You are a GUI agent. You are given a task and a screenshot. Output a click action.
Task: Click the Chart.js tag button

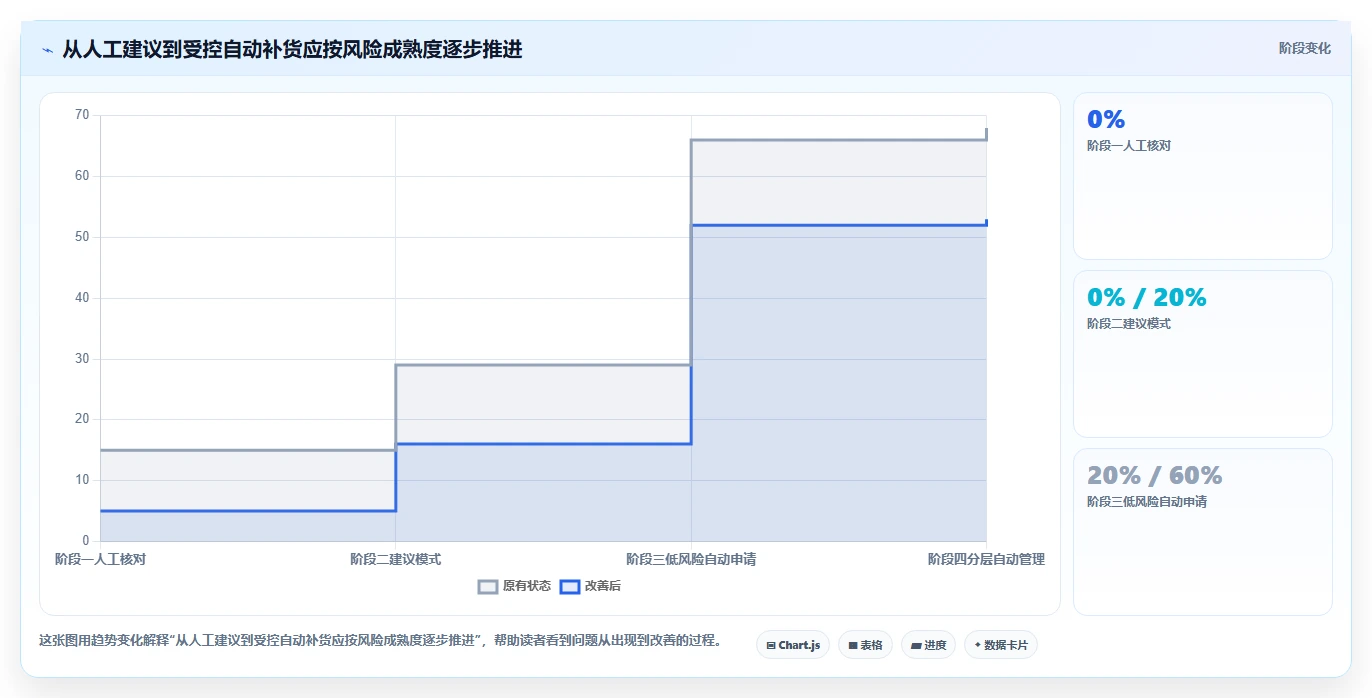pyautogui.click(x=793, y=645)
